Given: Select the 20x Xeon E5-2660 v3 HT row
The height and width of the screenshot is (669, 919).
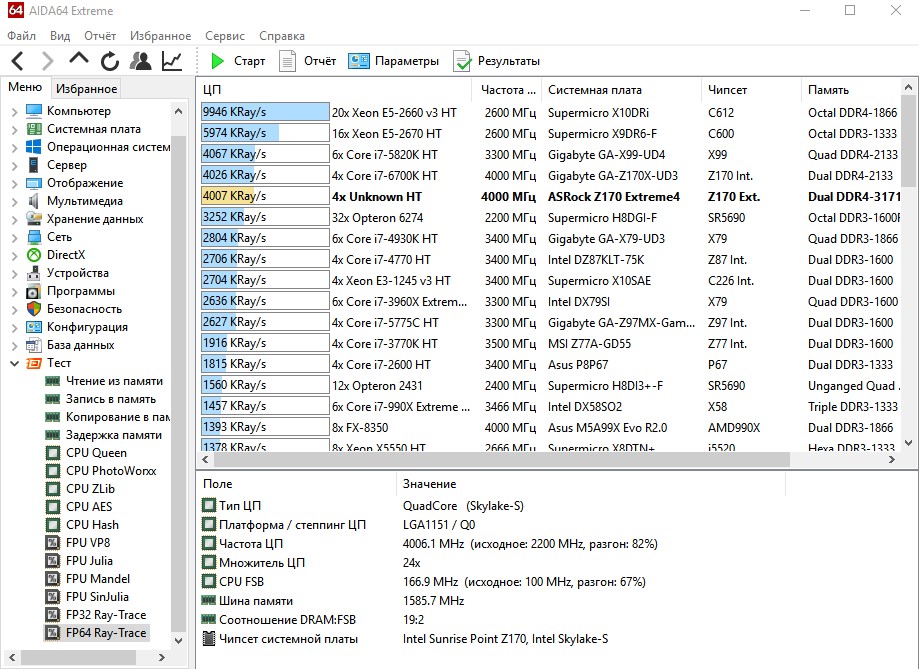Looking at the screenshot, I should (550, 113).
